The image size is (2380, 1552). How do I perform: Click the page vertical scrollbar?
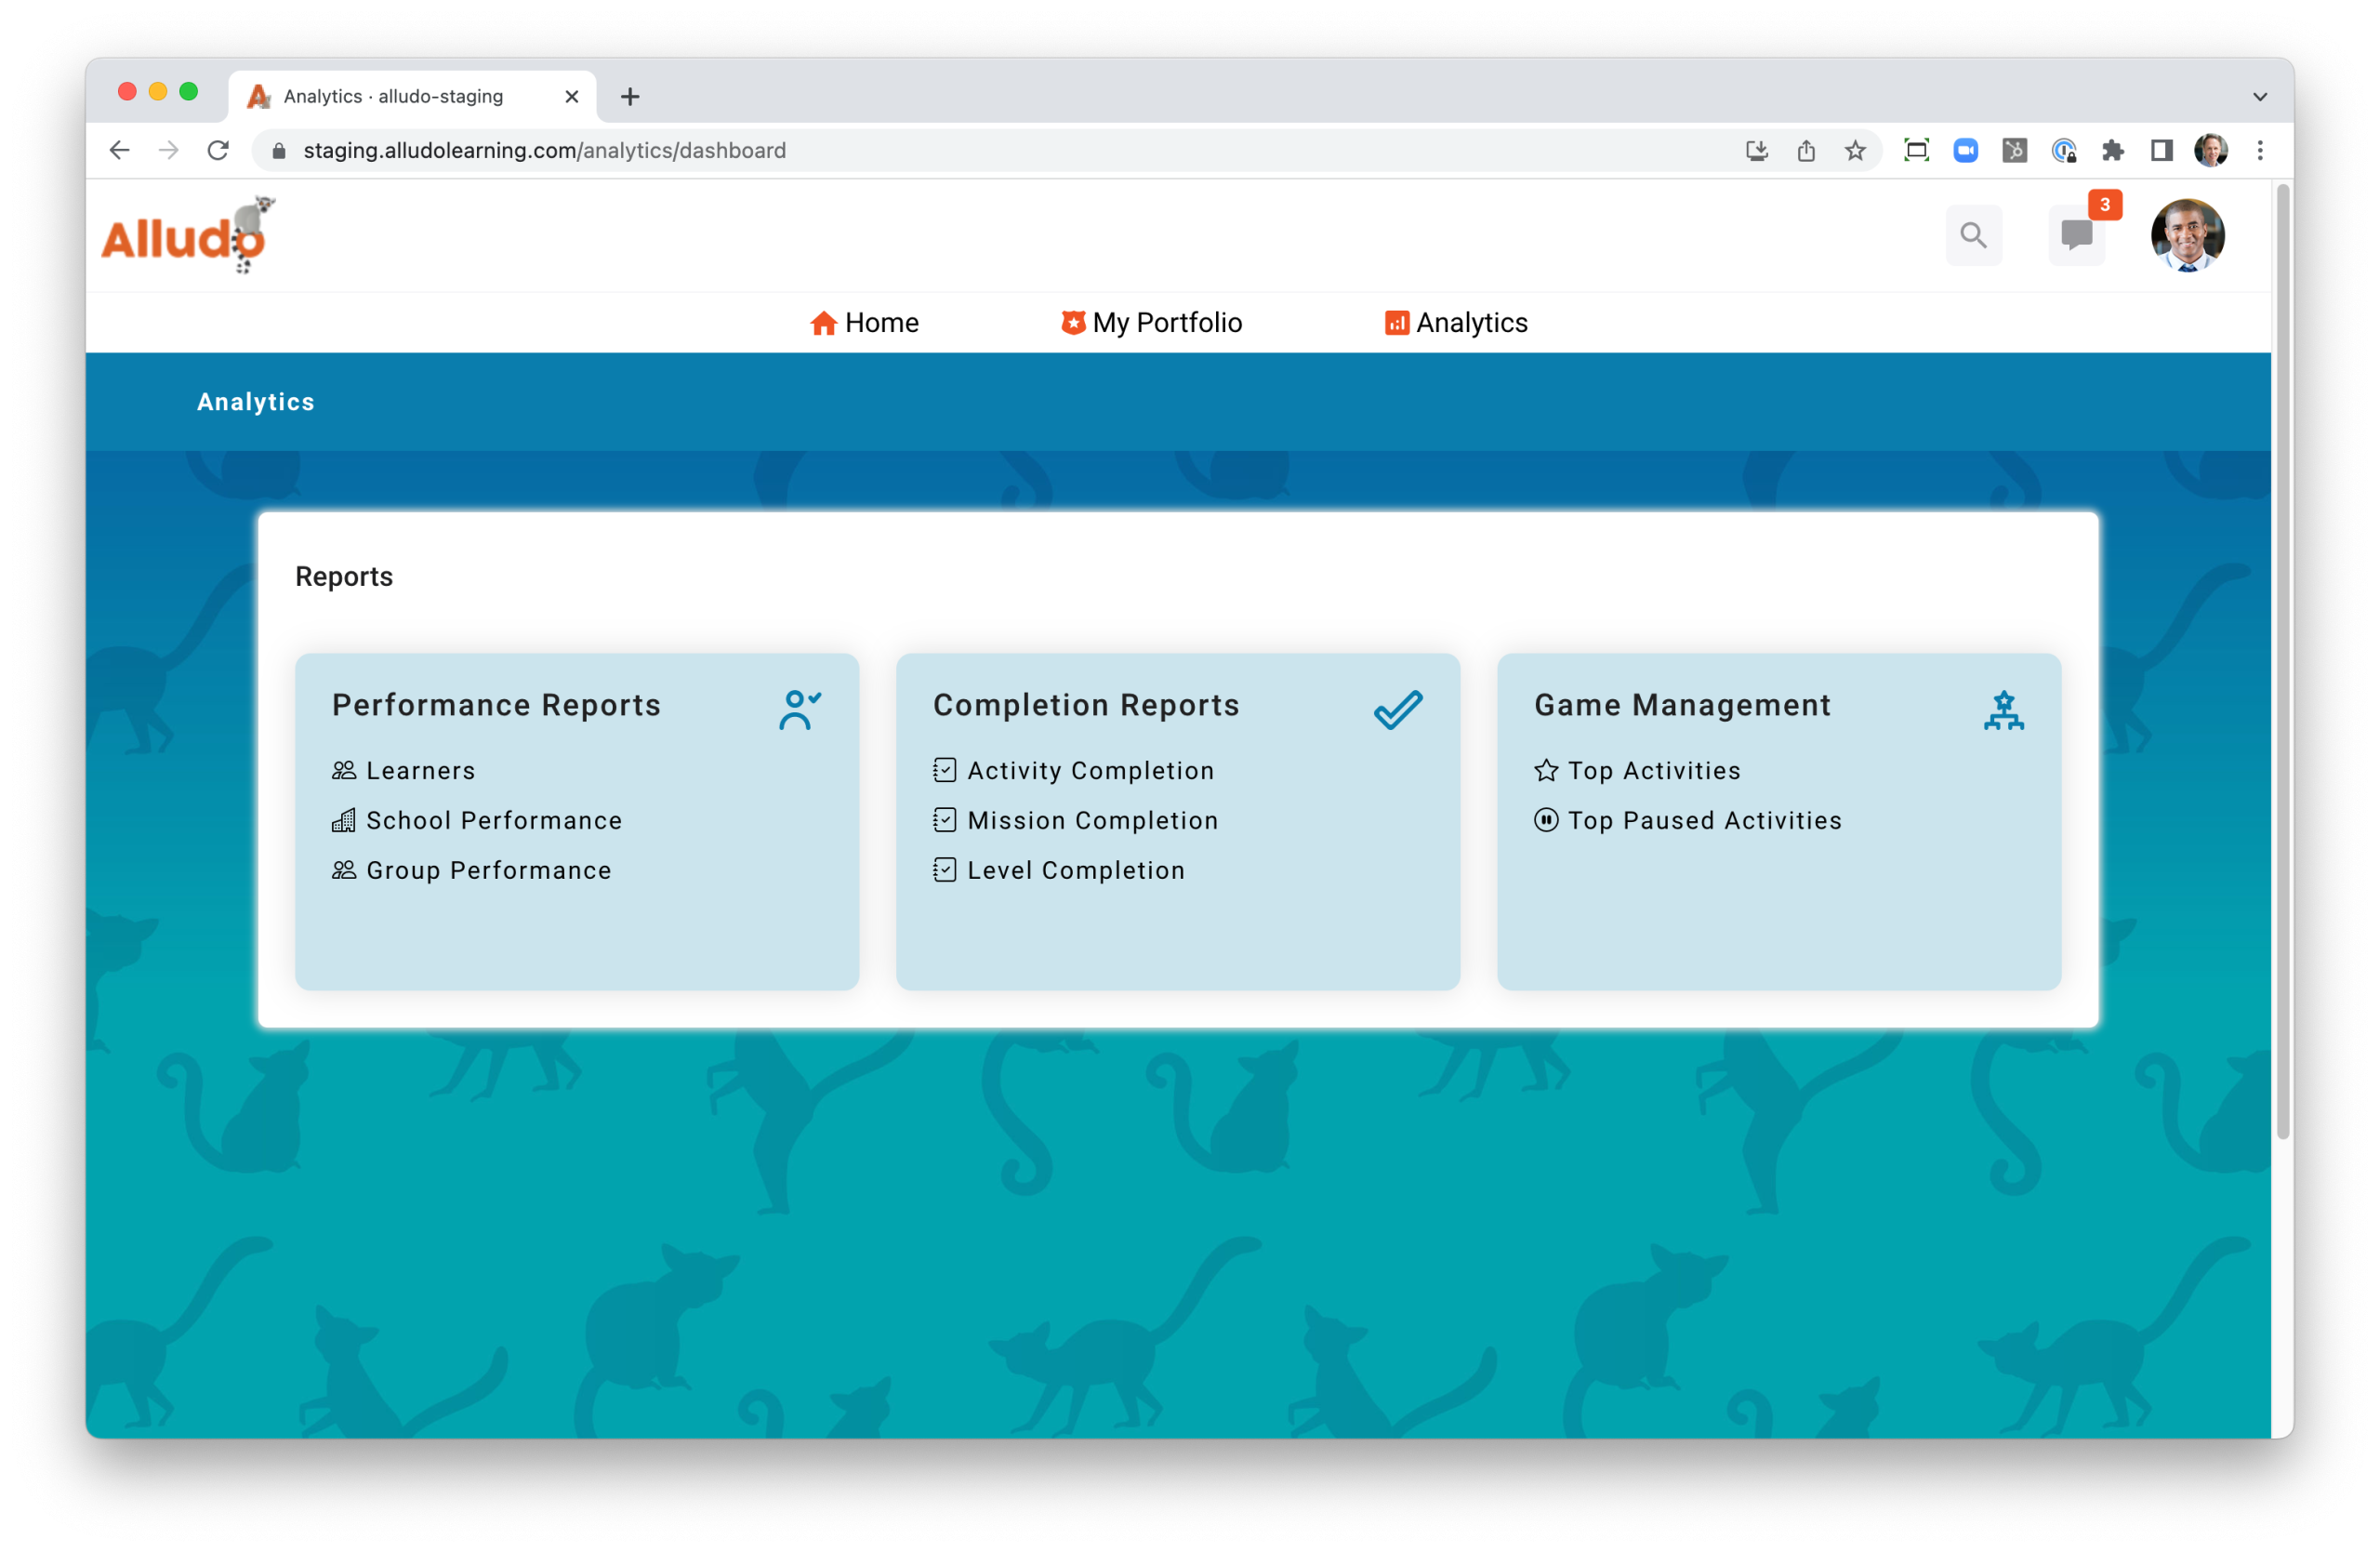click(x=2283, y=660)
